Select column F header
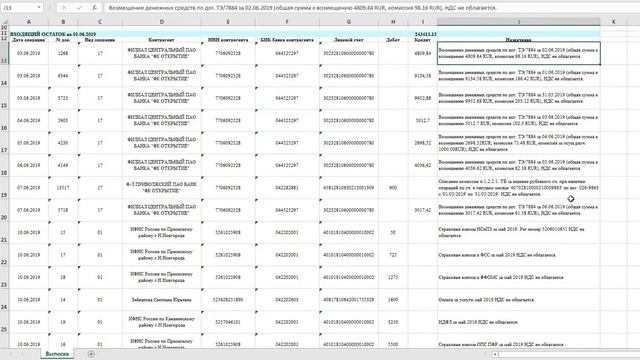The image size is (640, 360). [287, 22]
